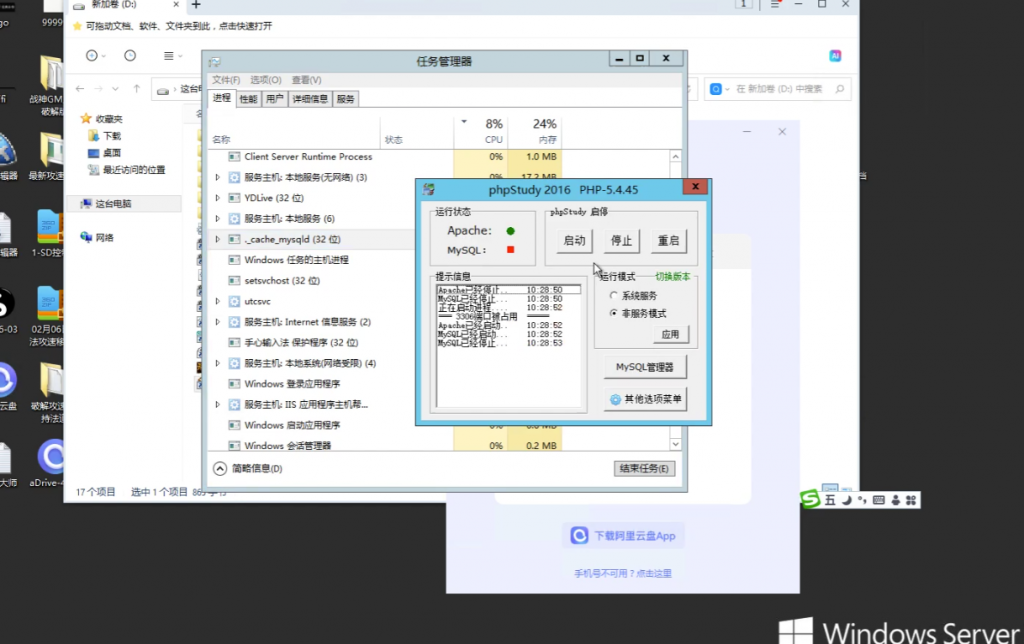Select the 系统服务 radio button

pos(614,296)
